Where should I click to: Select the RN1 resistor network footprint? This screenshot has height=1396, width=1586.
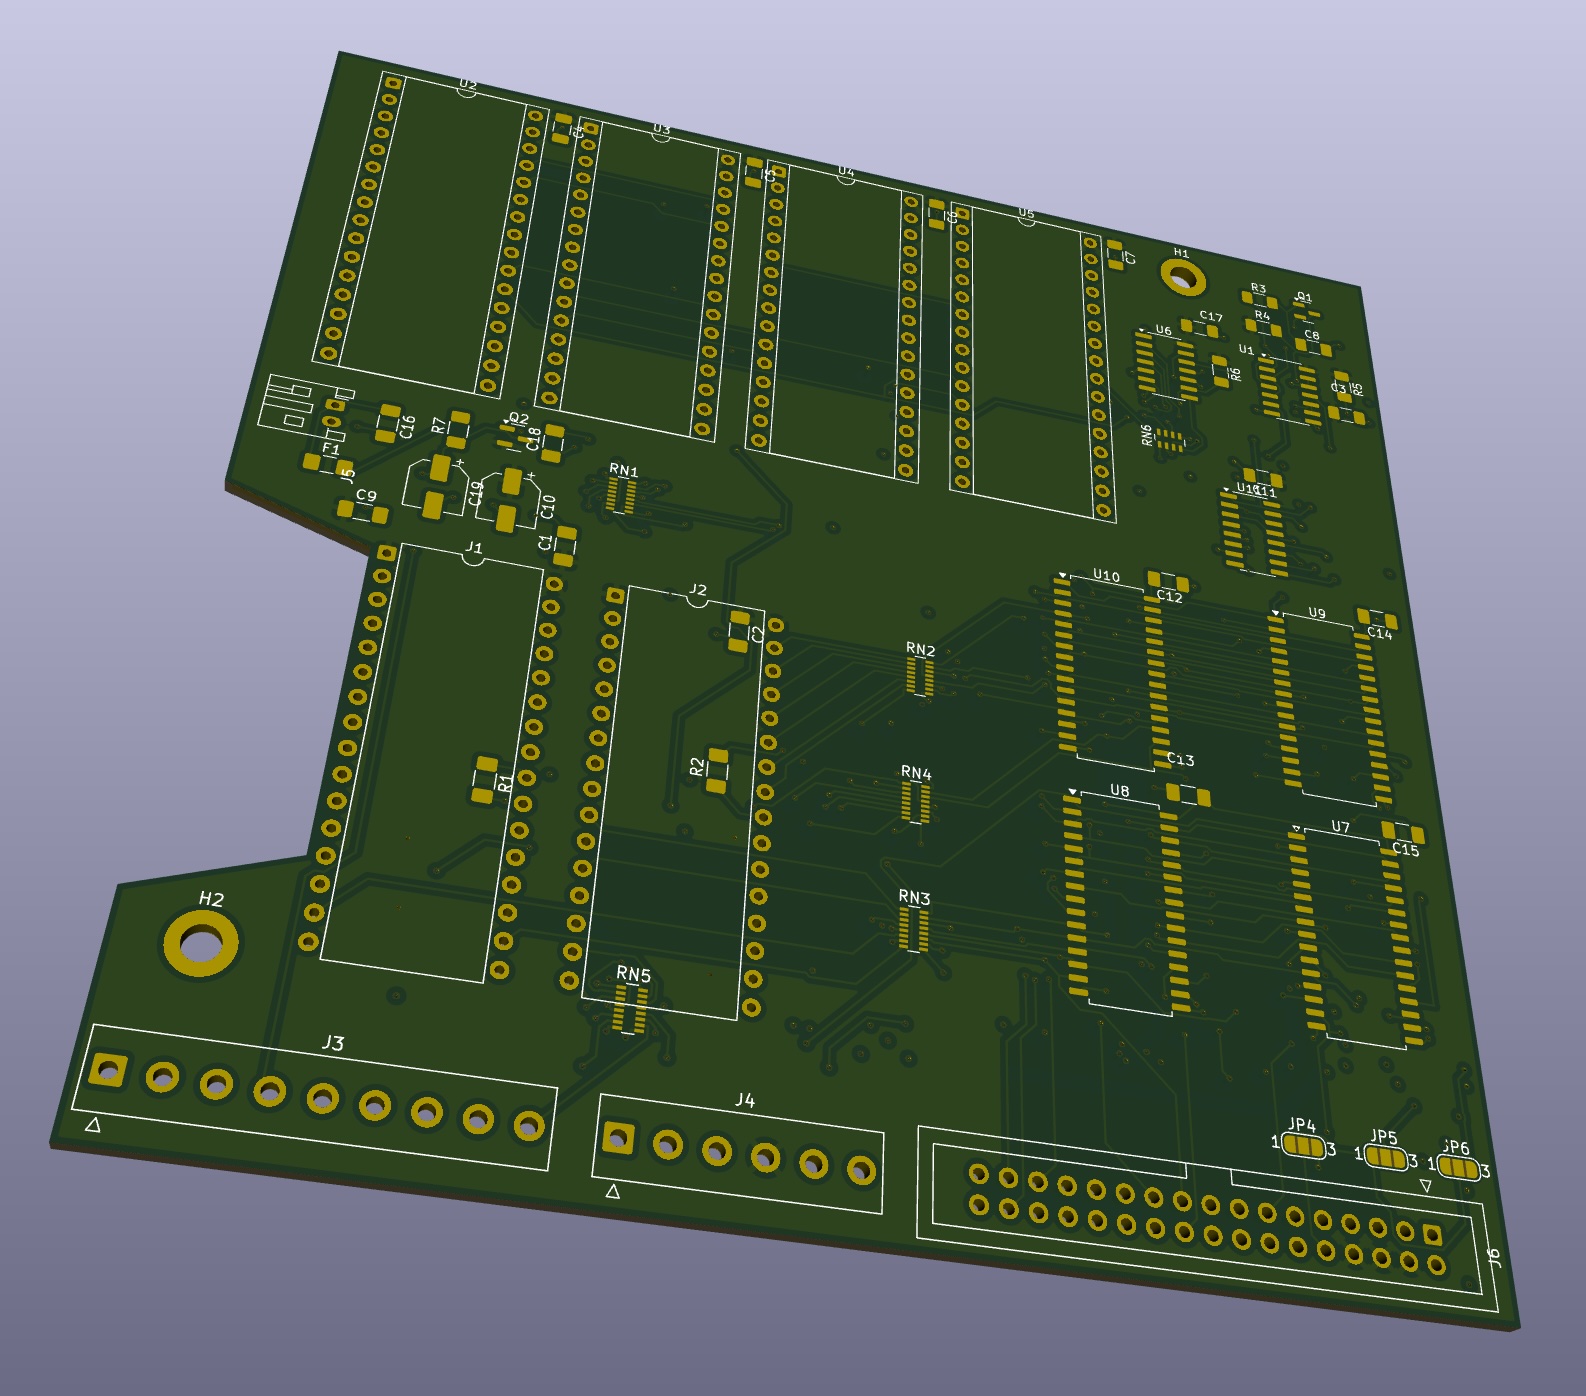(621, 495)
